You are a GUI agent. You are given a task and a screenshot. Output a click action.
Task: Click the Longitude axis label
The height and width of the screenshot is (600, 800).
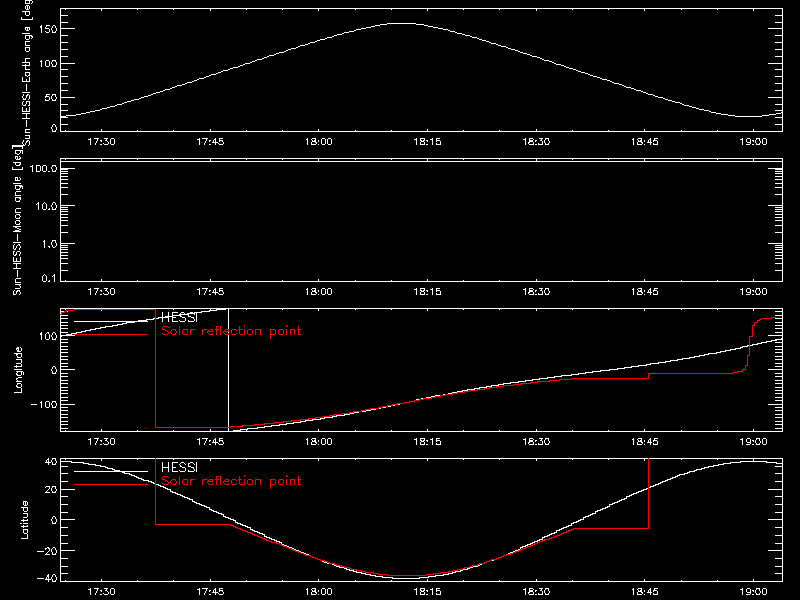(x=18, y=370)
